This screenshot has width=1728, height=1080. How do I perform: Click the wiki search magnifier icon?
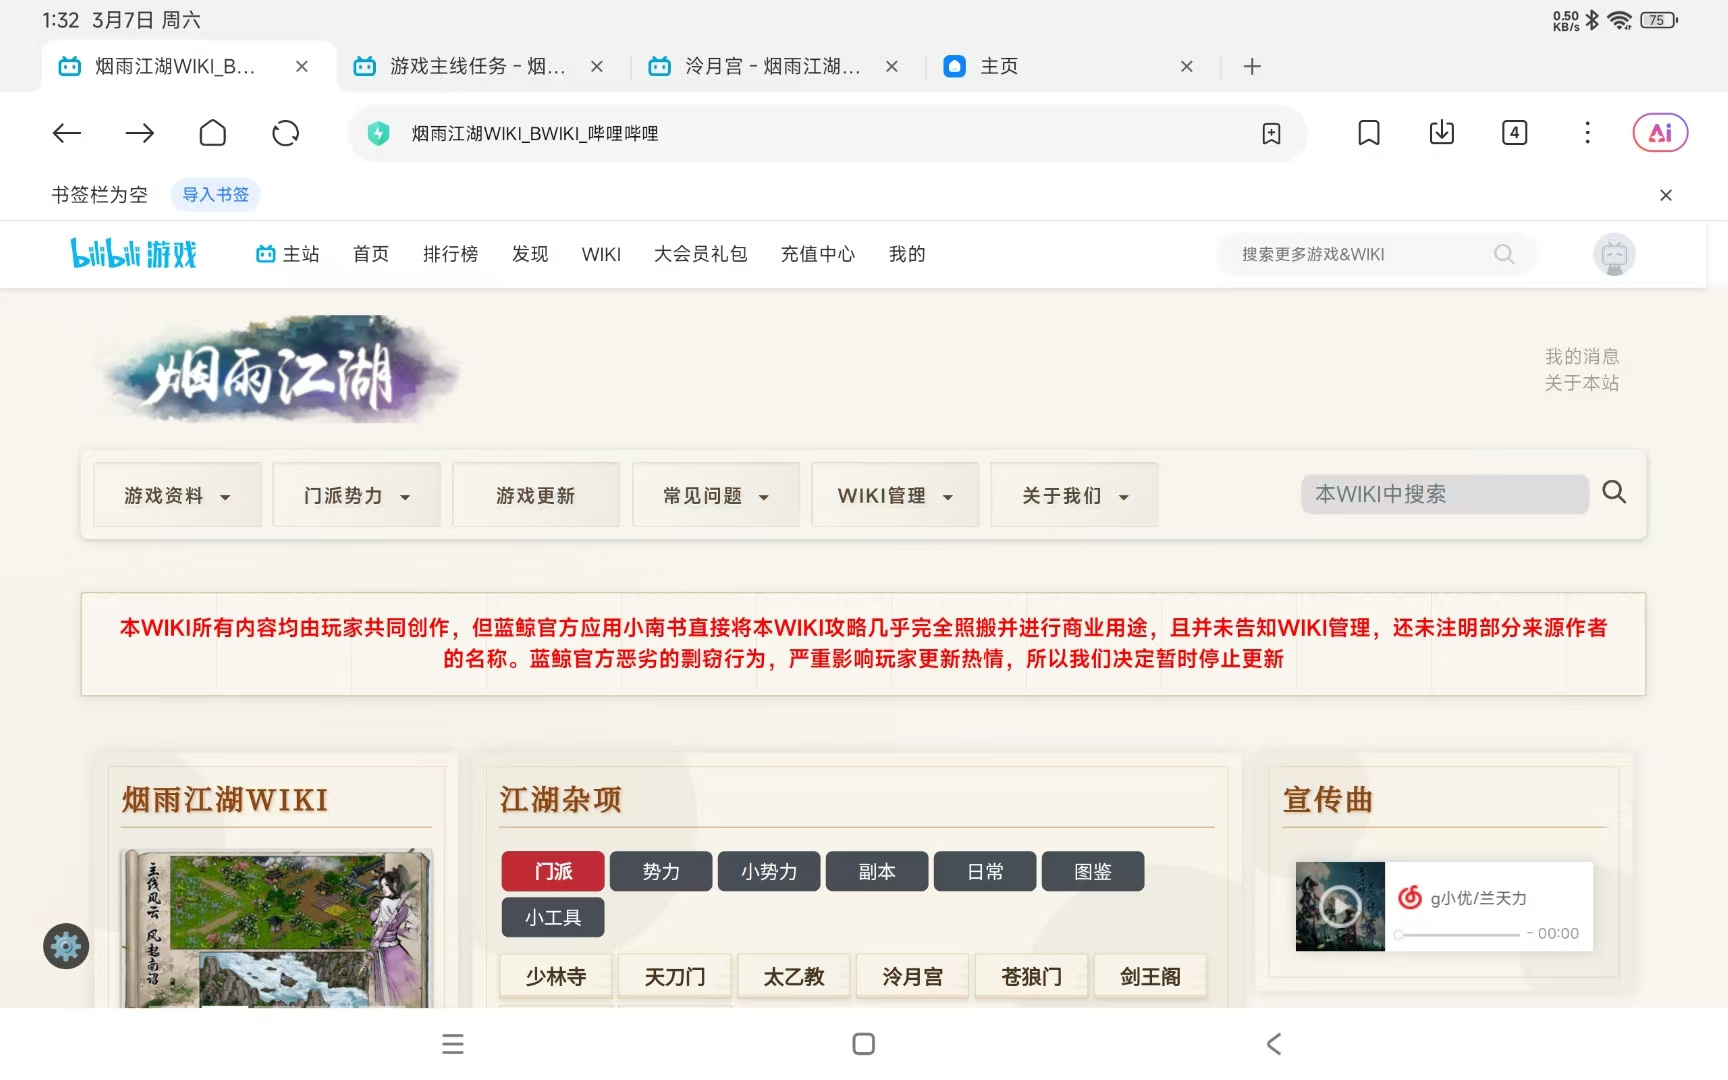click(x=1614, y=492)
